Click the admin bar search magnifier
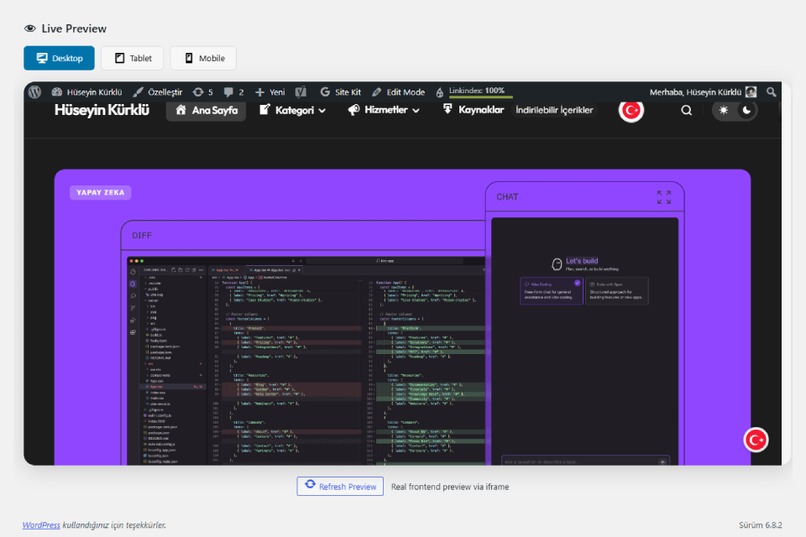This screenshot has height=537, width=806. click(771, 92)
